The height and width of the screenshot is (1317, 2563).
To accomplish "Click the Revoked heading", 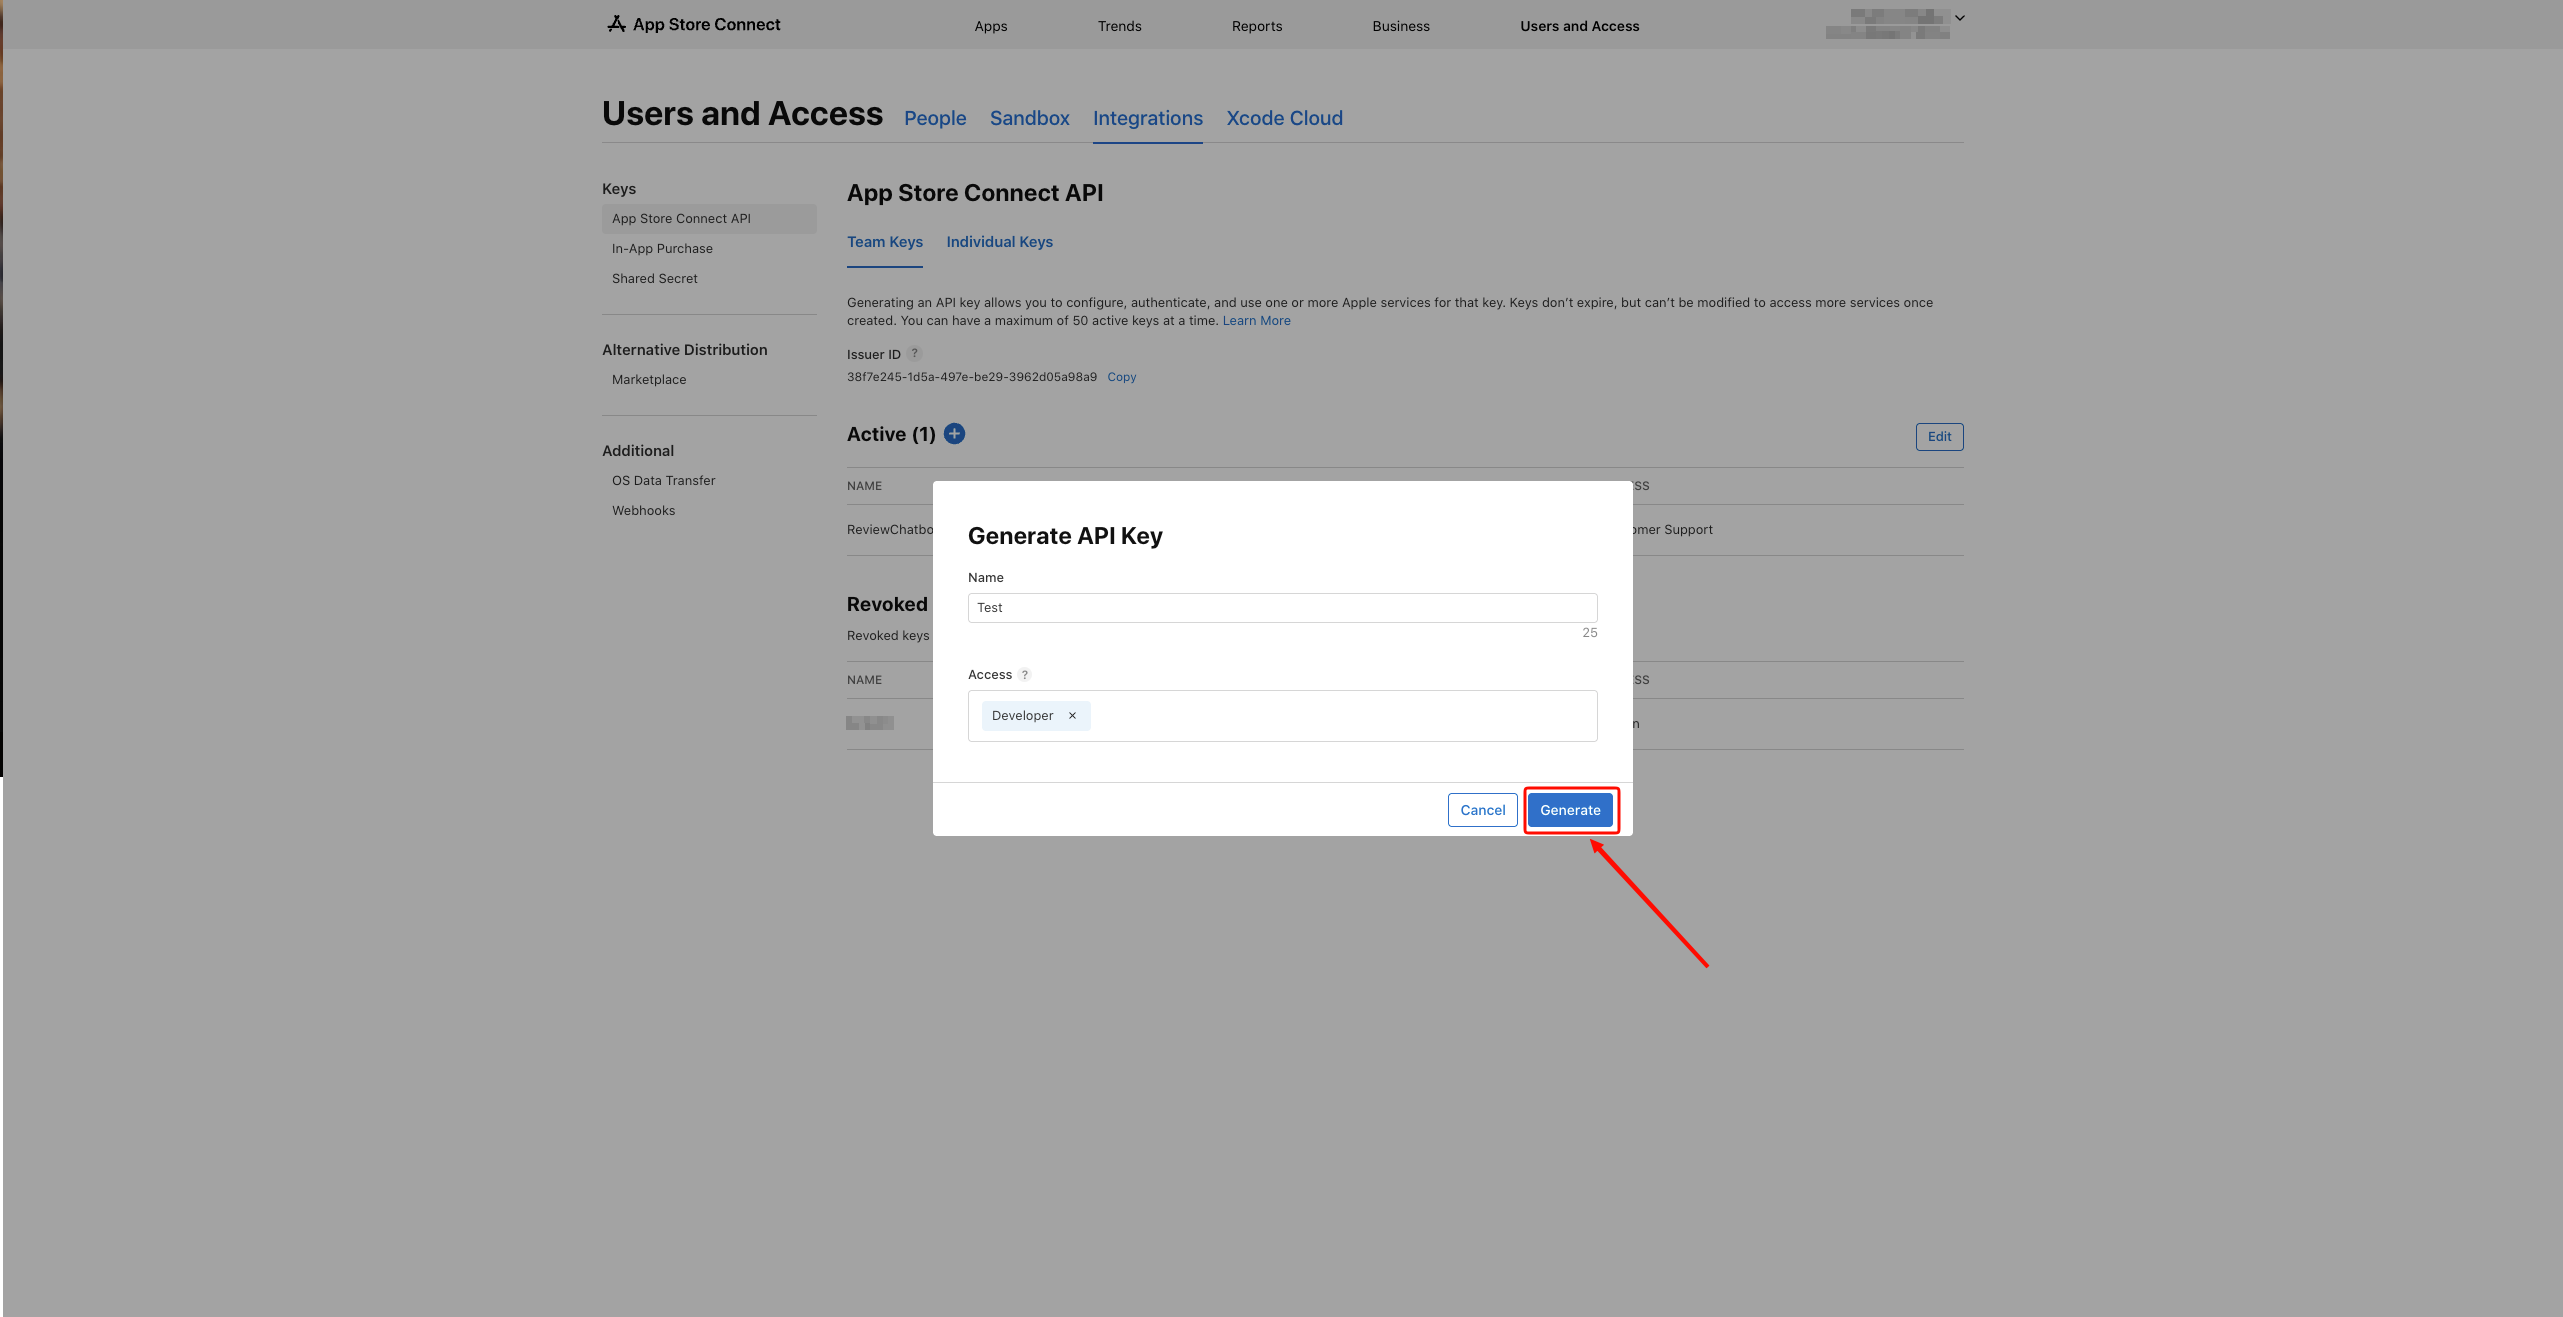I will [887, 604].
